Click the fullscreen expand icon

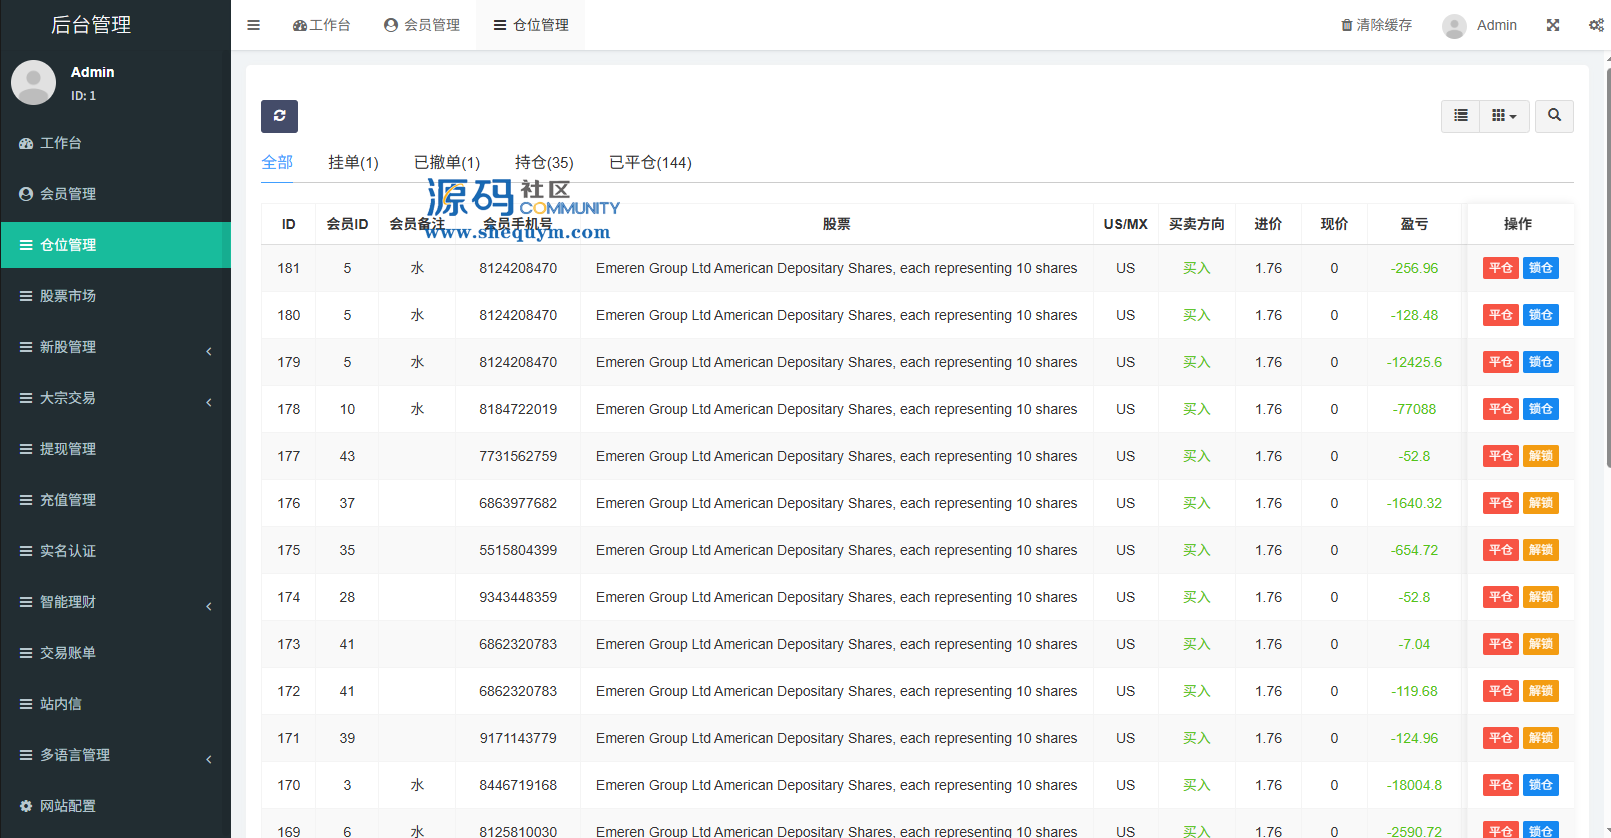tap(1552, 25)
